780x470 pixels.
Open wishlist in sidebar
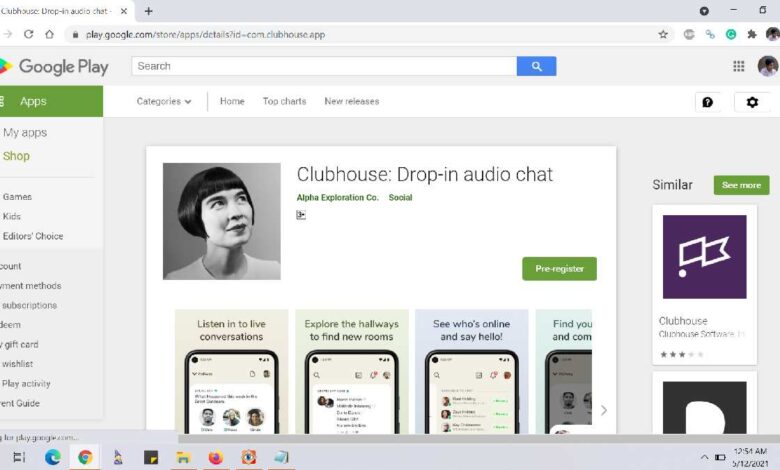coord(17,364)
